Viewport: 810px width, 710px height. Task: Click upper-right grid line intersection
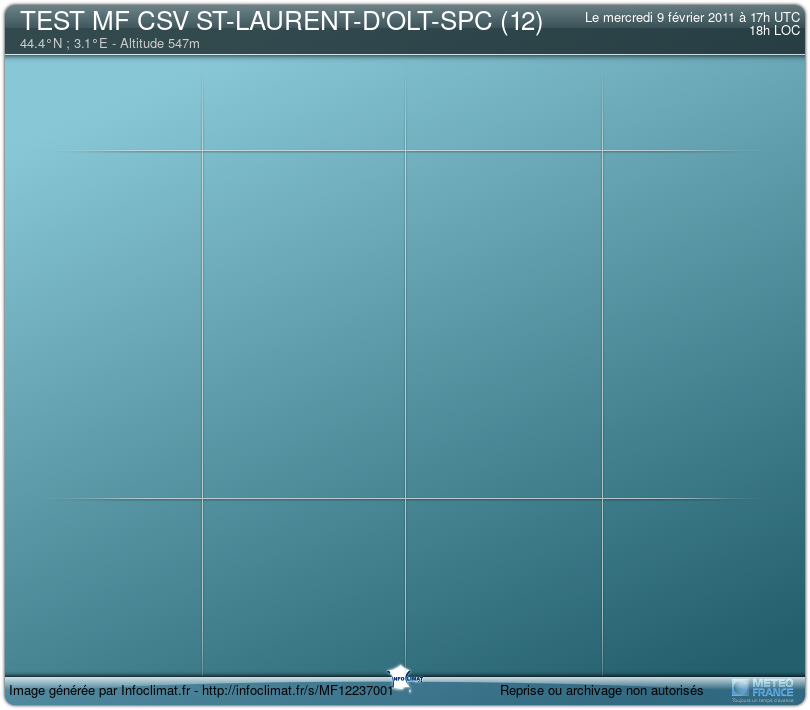point(602,151)
